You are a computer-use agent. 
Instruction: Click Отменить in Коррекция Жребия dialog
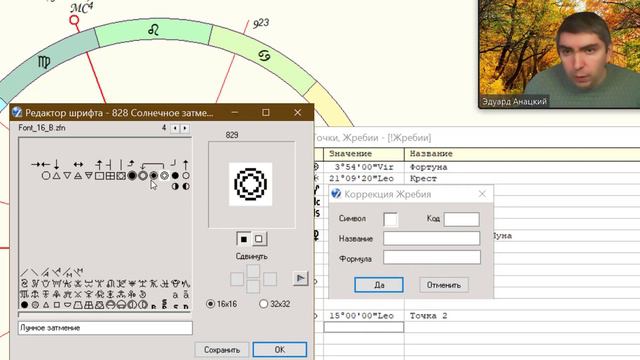click(x=444, y=285)
